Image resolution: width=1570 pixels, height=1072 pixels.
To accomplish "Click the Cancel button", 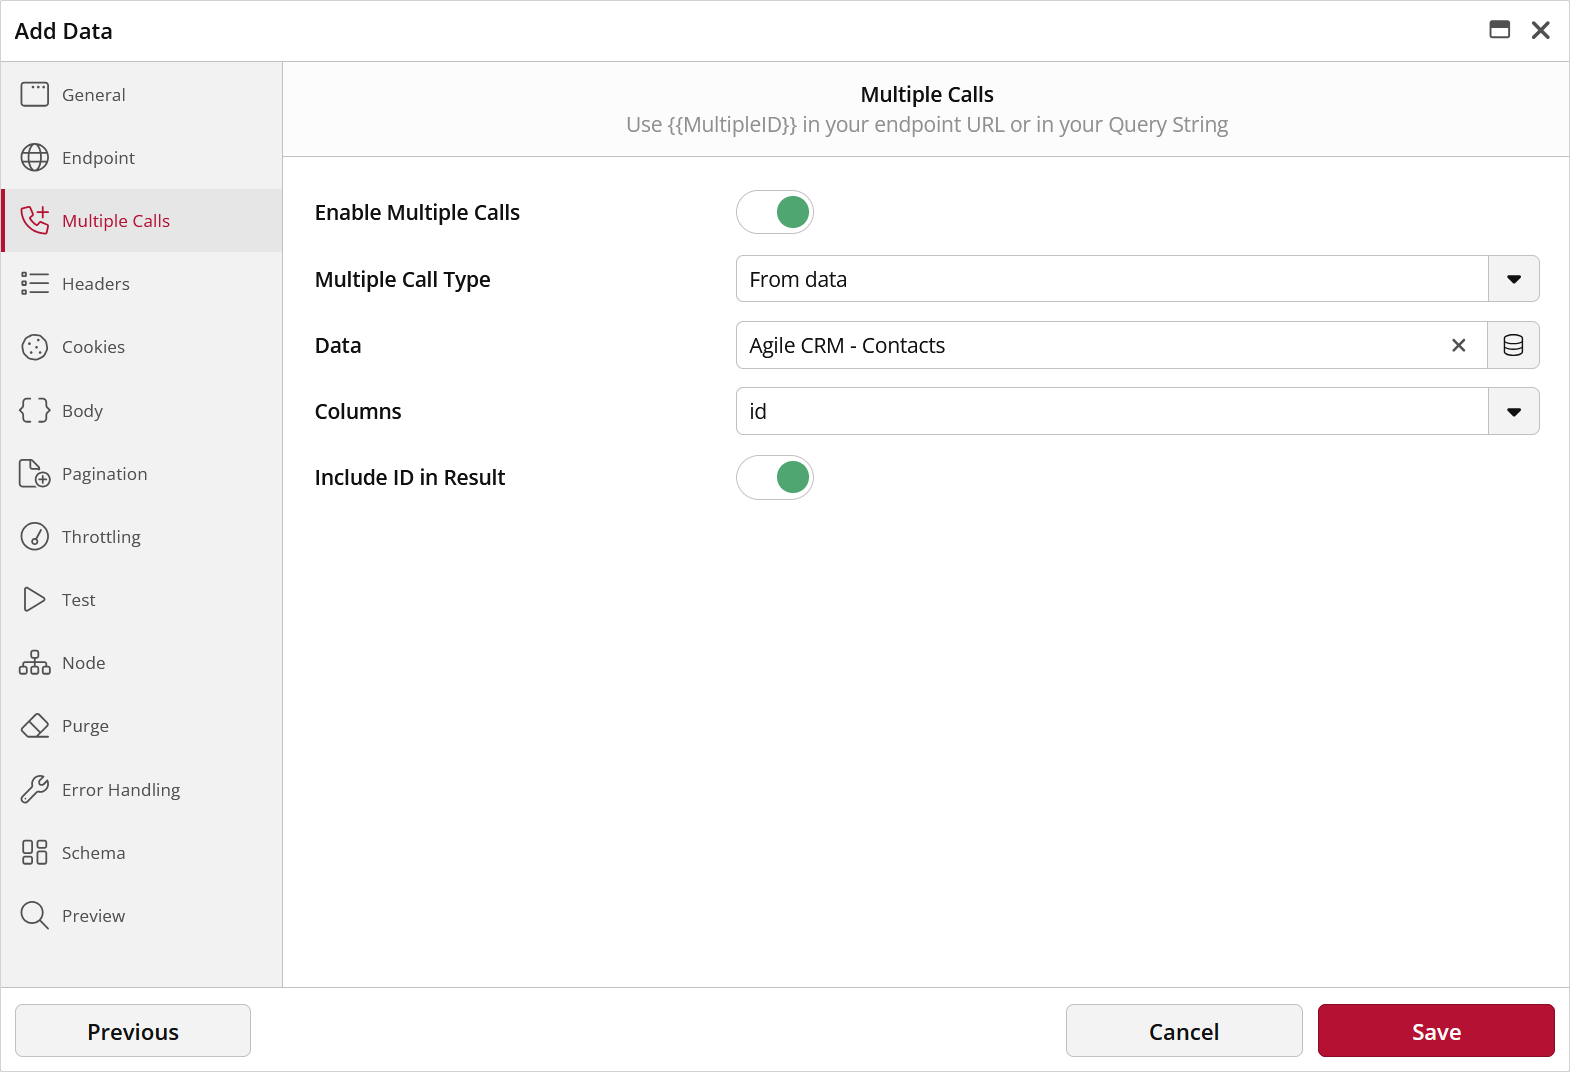I will 1184,1031.
